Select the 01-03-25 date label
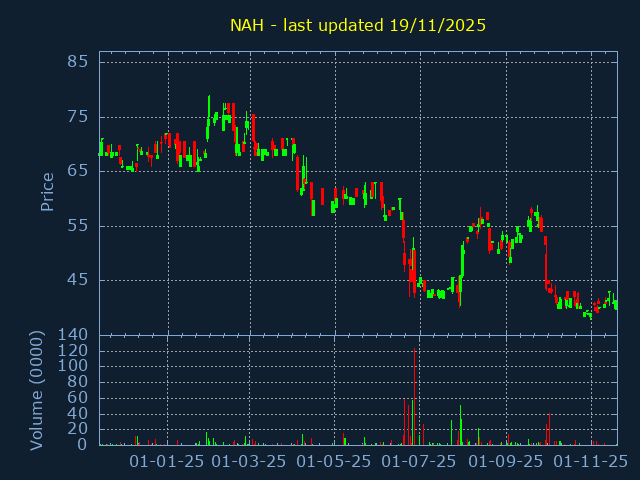Image resolution: width=640 pixels, height=480 pixels. pos(250,462)
